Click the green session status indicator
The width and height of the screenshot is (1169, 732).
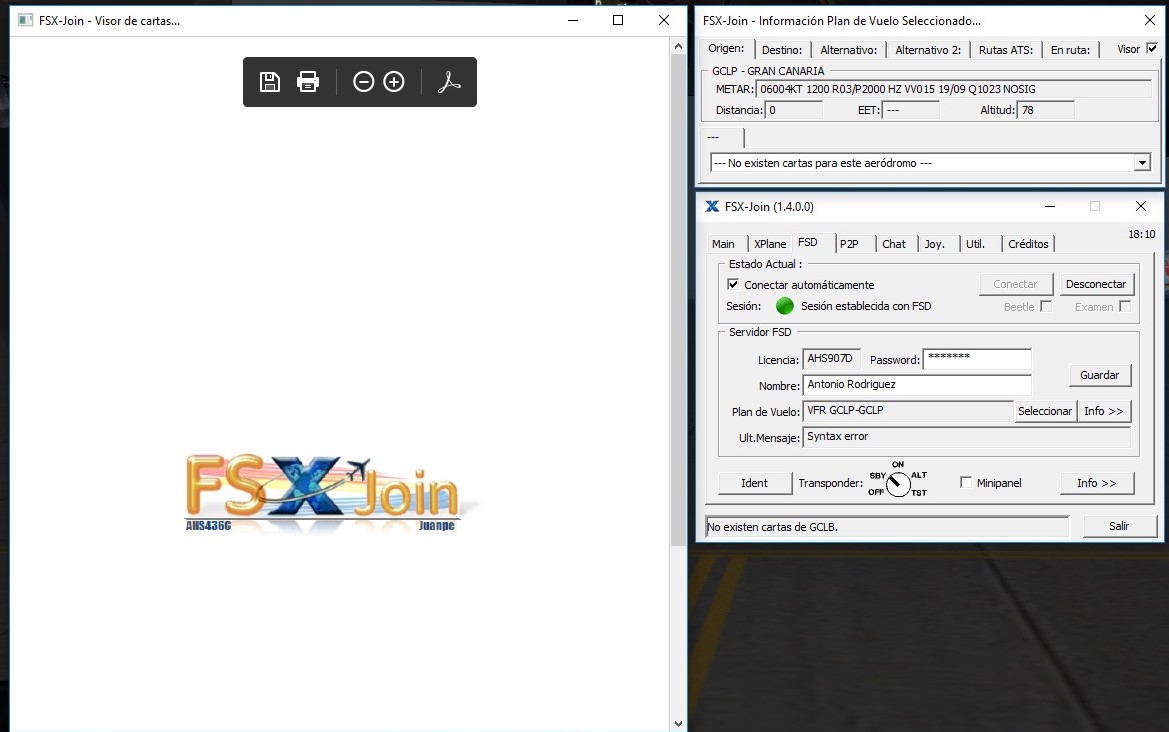point(785,306)
